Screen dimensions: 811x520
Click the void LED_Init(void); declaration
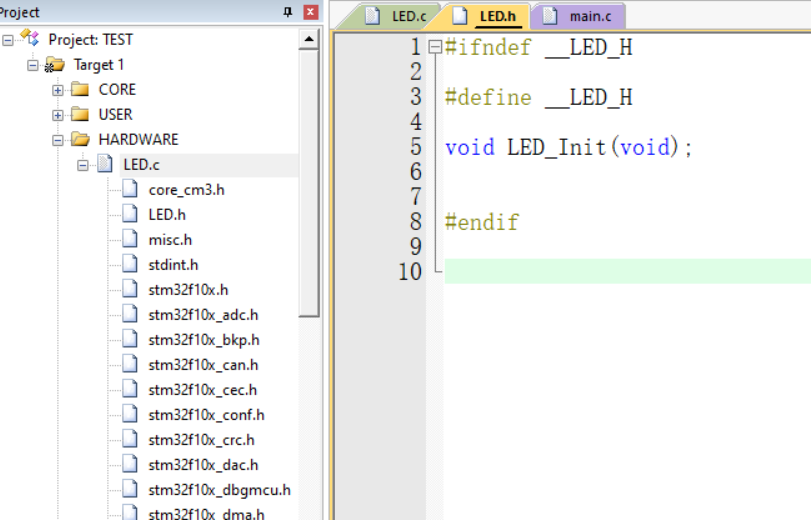568,147
